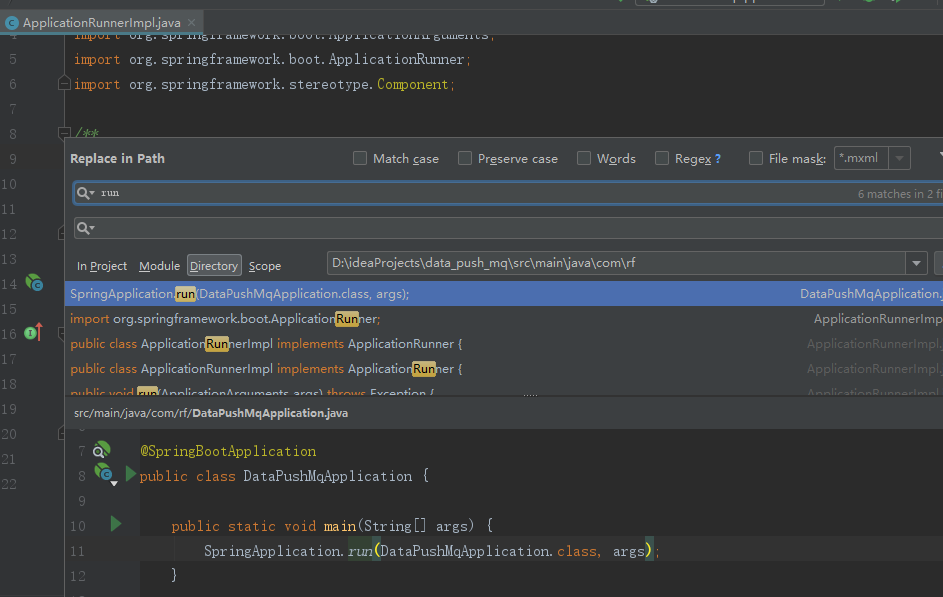
Task: Close the ApplicationRunnerImpl.java tab
Action: [x=191, y=22]
